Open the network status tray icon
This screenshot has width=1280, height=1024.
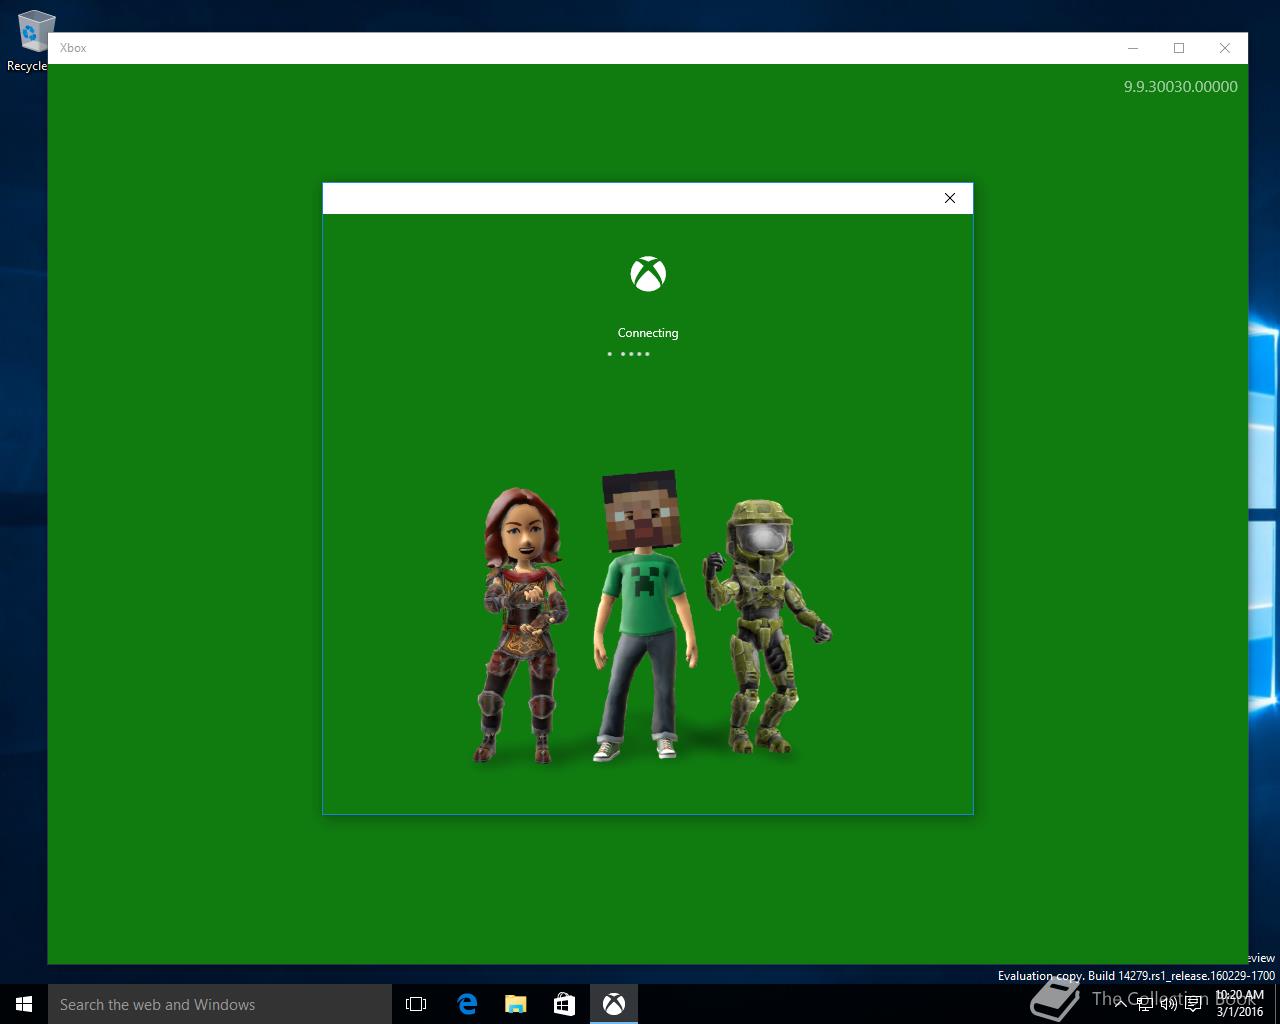(1146, 1005)
